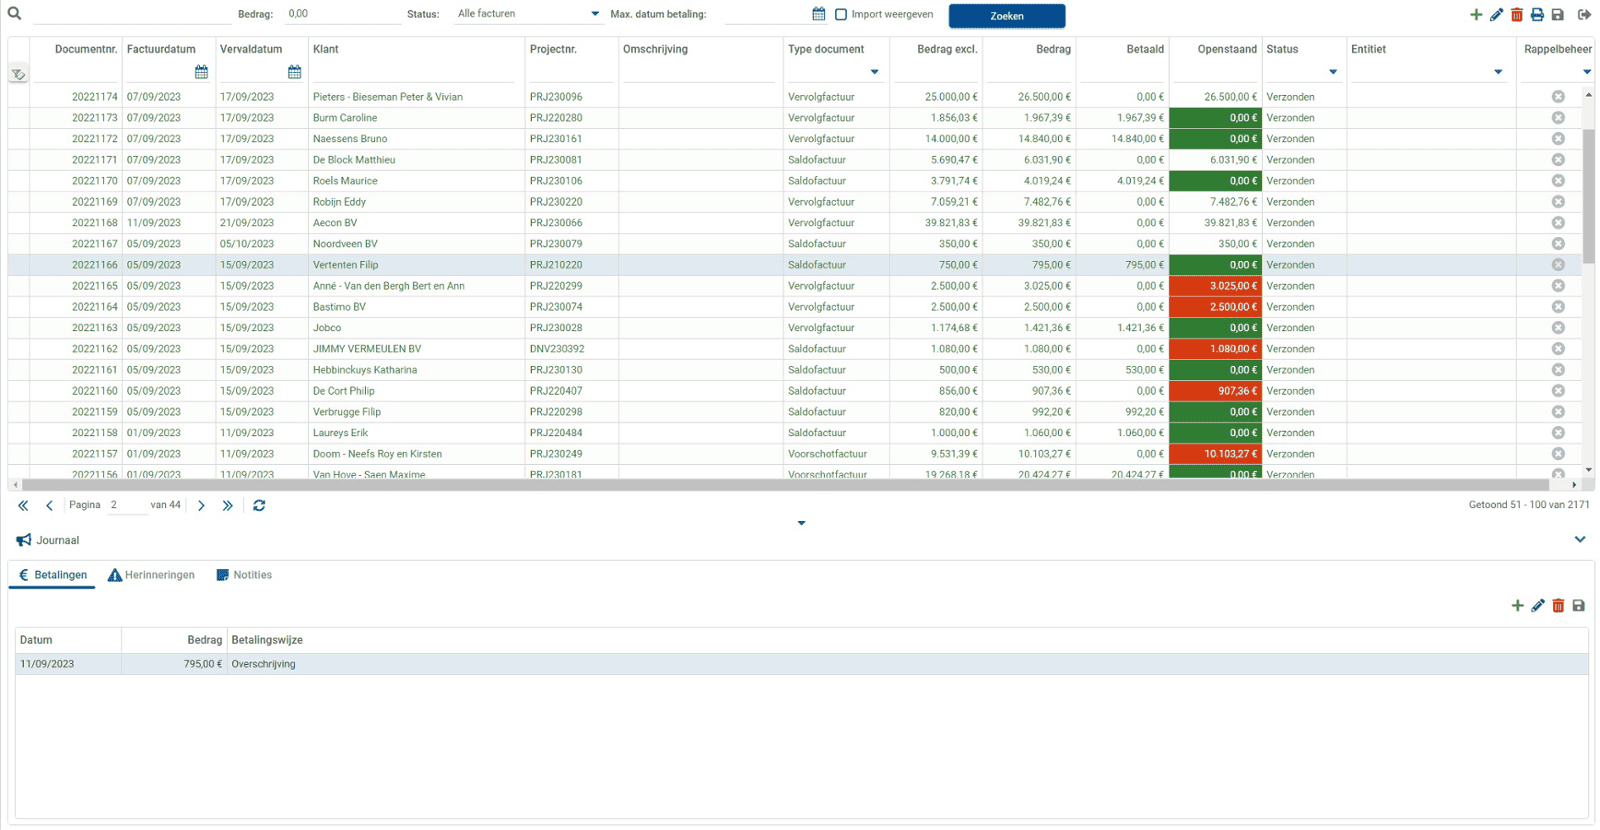1600x830 pixels.
Task: Print the invoice list with printer icon
Action: point(1537,15)
